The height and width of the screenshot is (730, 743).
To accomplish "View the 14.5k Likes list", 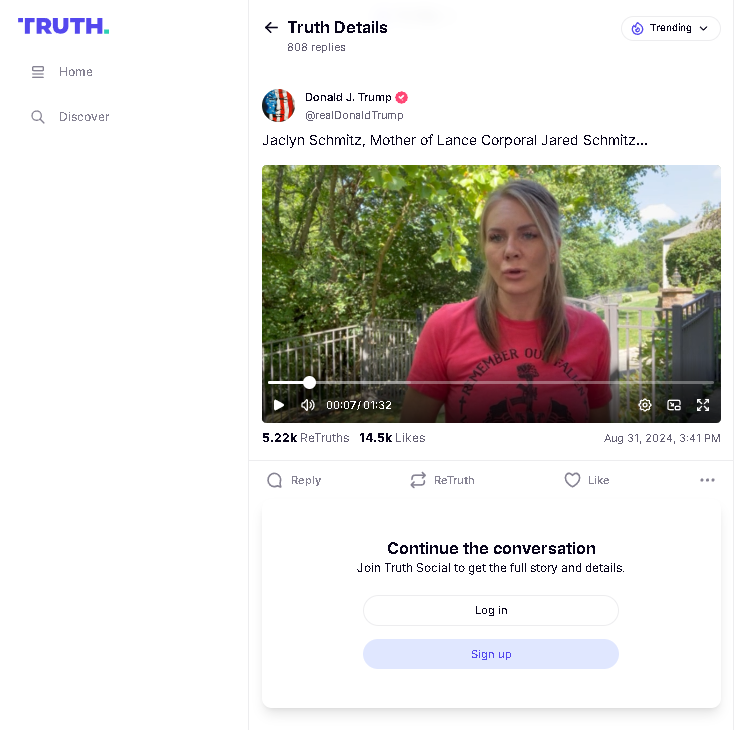I will click(392, 438).
